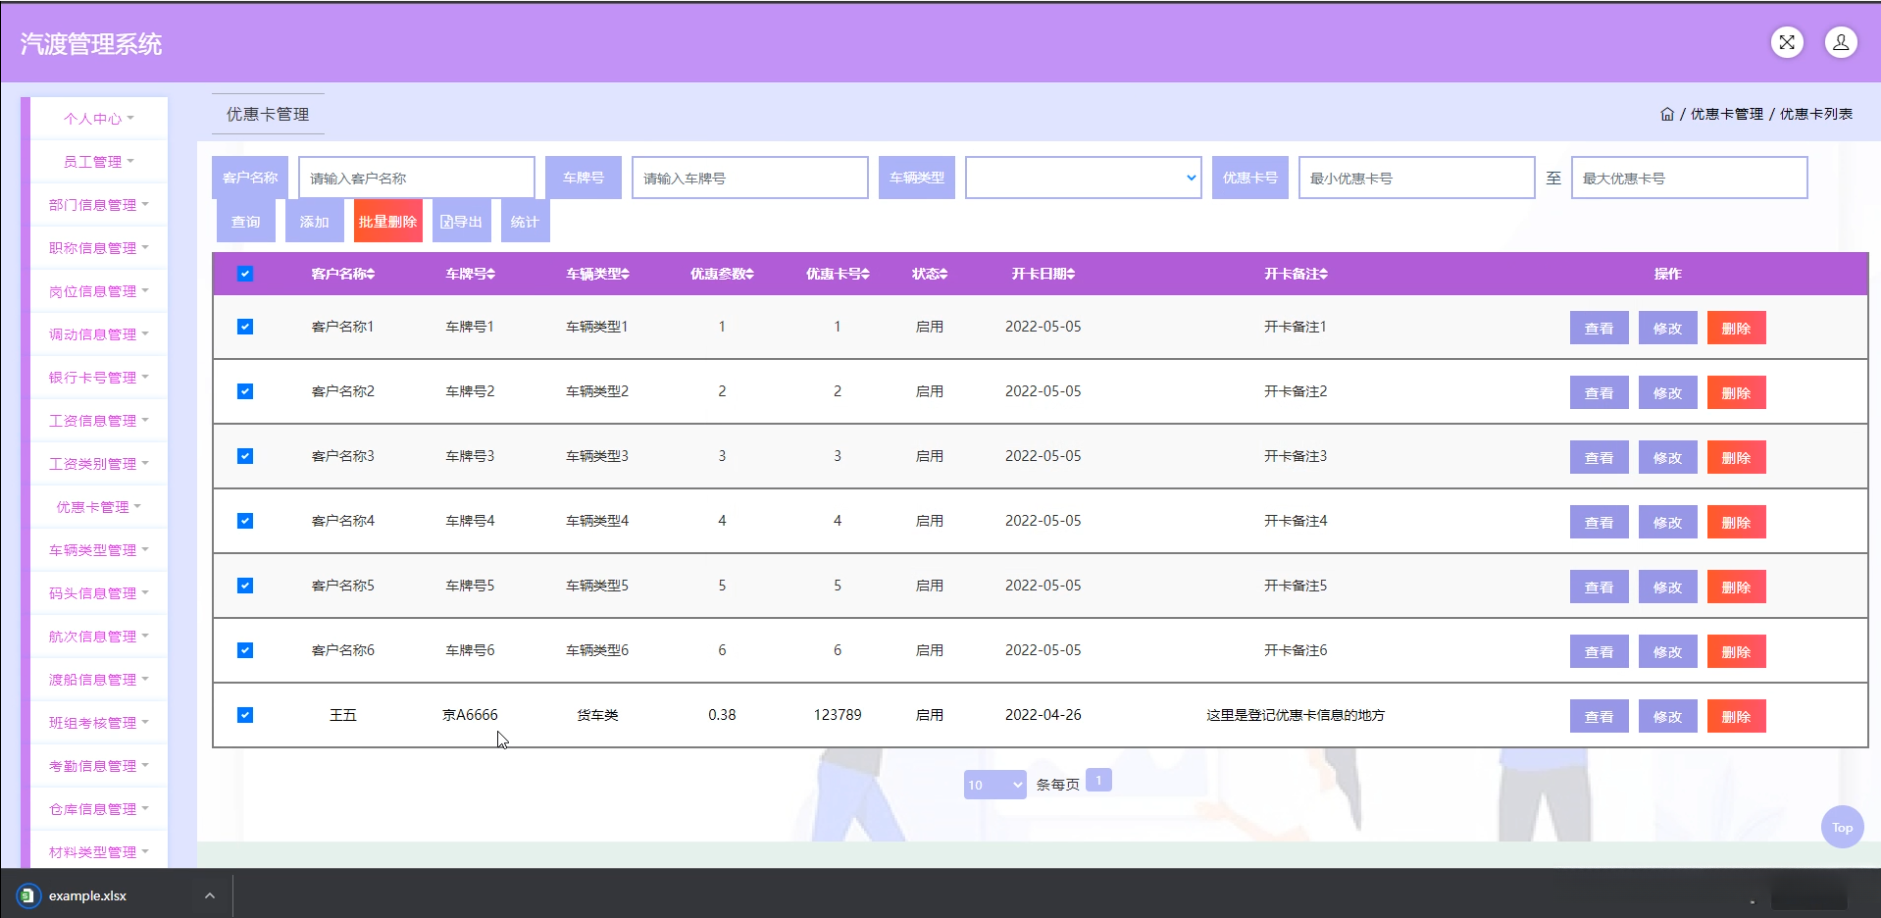Image resolution: width=1881 pixels, height=918 pixels.
Task: Click the home icon in breadcrumb
Action: (1667, 114)
